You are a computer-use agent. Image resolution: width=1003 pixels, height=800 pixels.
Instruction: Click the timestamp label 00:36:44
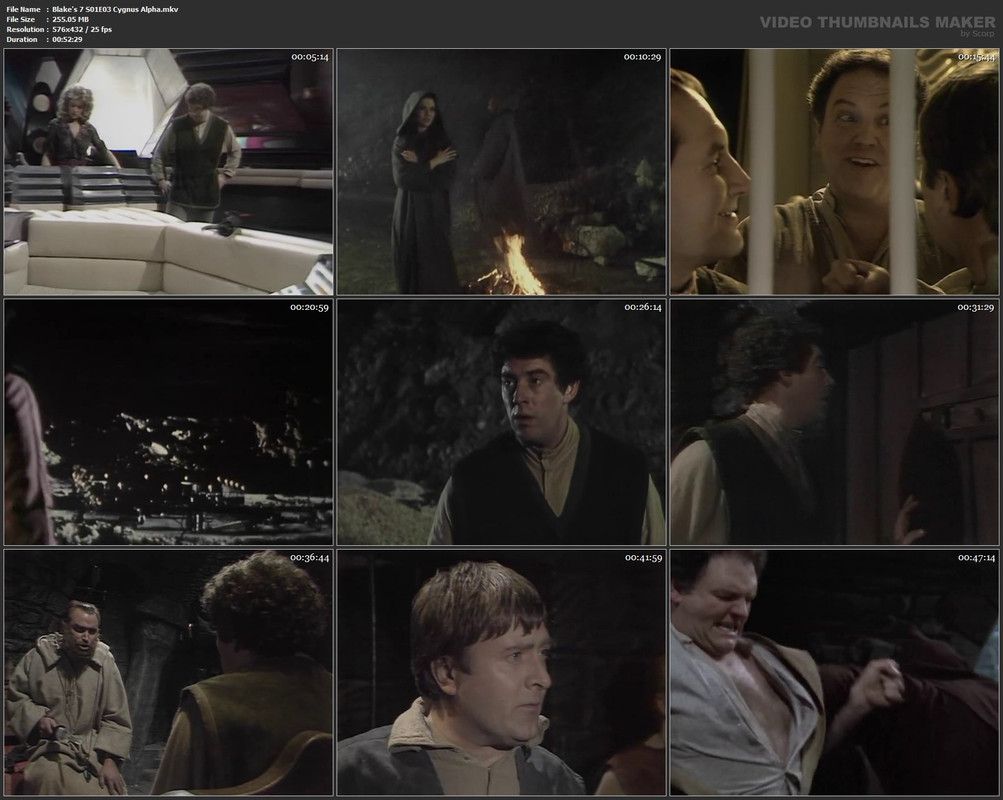point(310,558)
